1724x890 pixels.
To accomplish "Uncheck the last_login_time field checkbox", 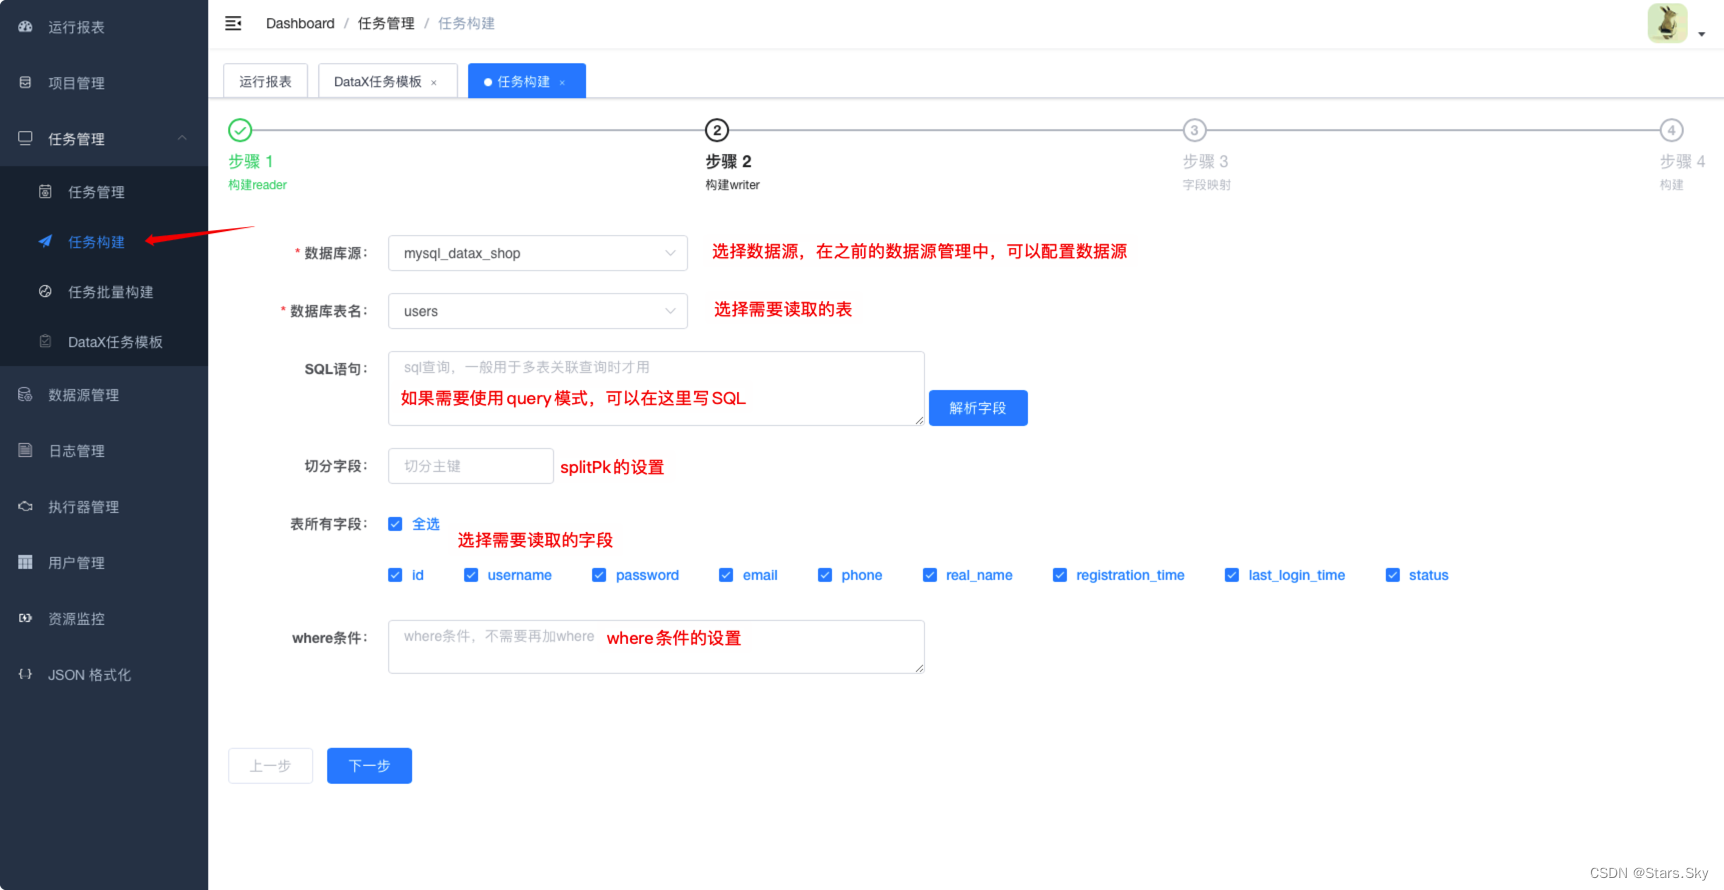I will pos(1232,575).
